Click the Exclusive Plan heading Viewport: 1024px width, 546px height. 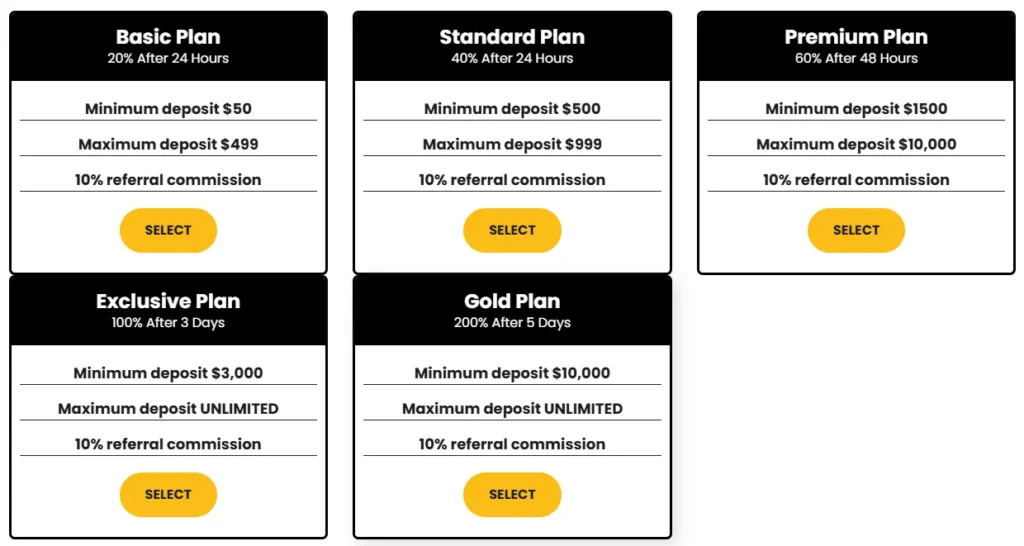coord(168,301)
